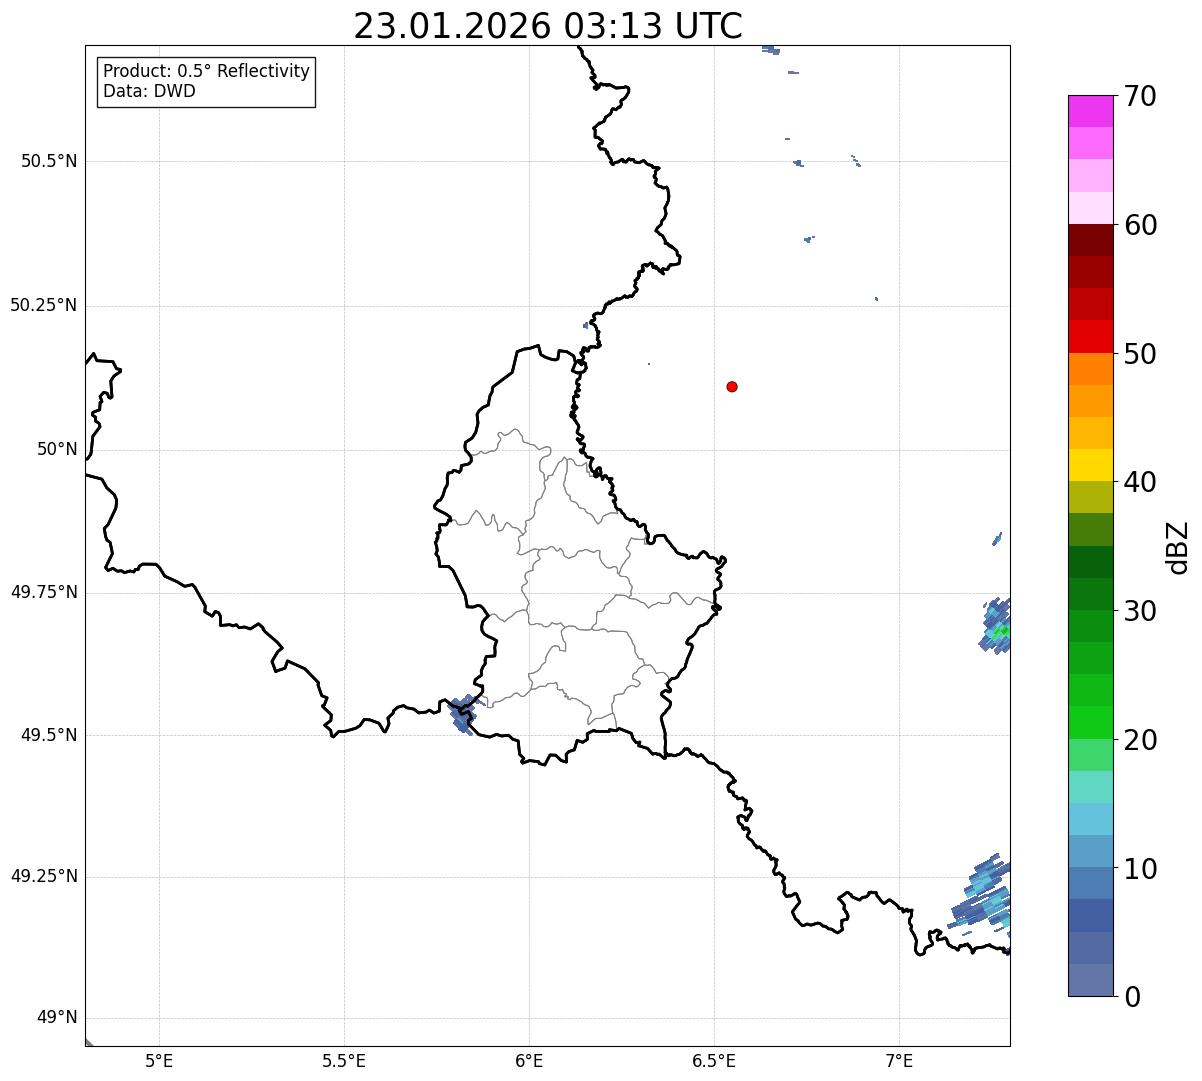Click the 0 tick on the colorbar
Image resolution: width=1202 pixels, height=1081 pixels.
point(1132,997)
